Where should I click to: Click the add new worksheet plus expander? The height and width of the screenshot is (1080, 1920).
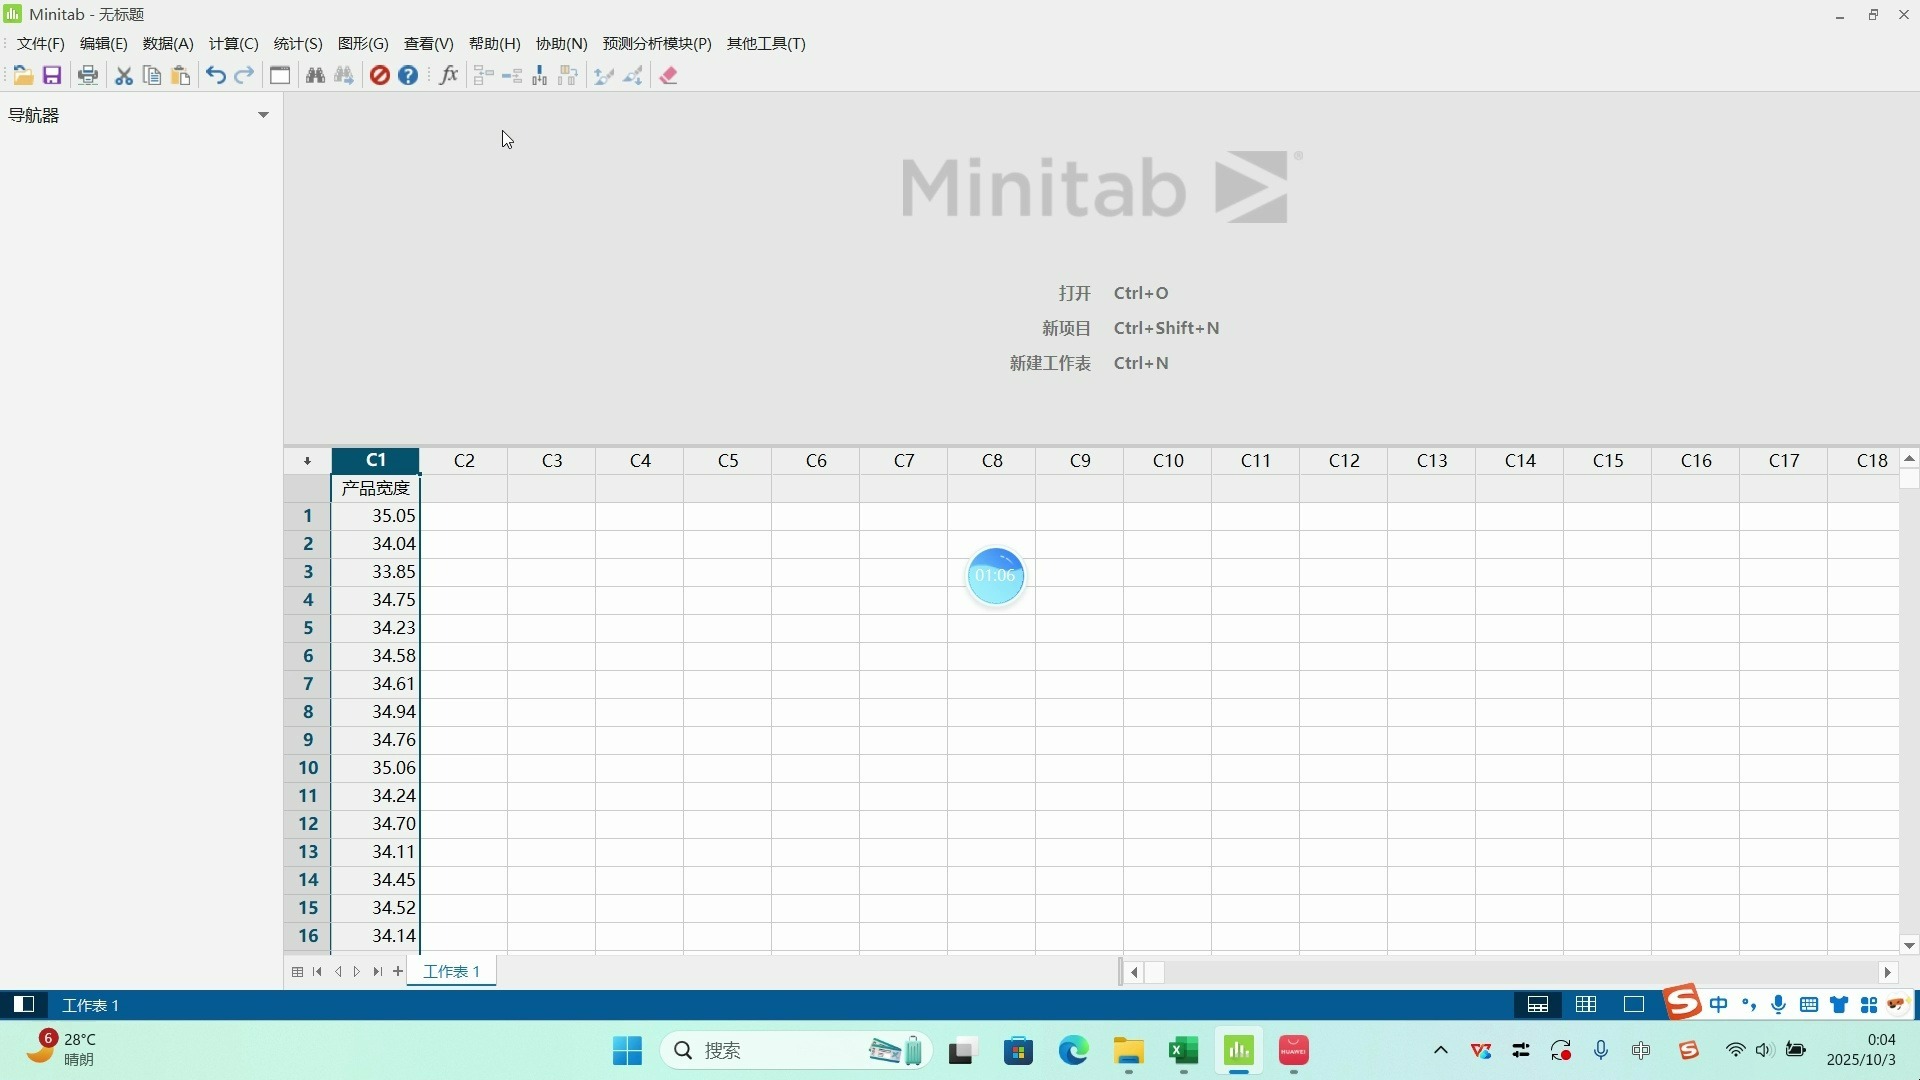coord(398,971)
